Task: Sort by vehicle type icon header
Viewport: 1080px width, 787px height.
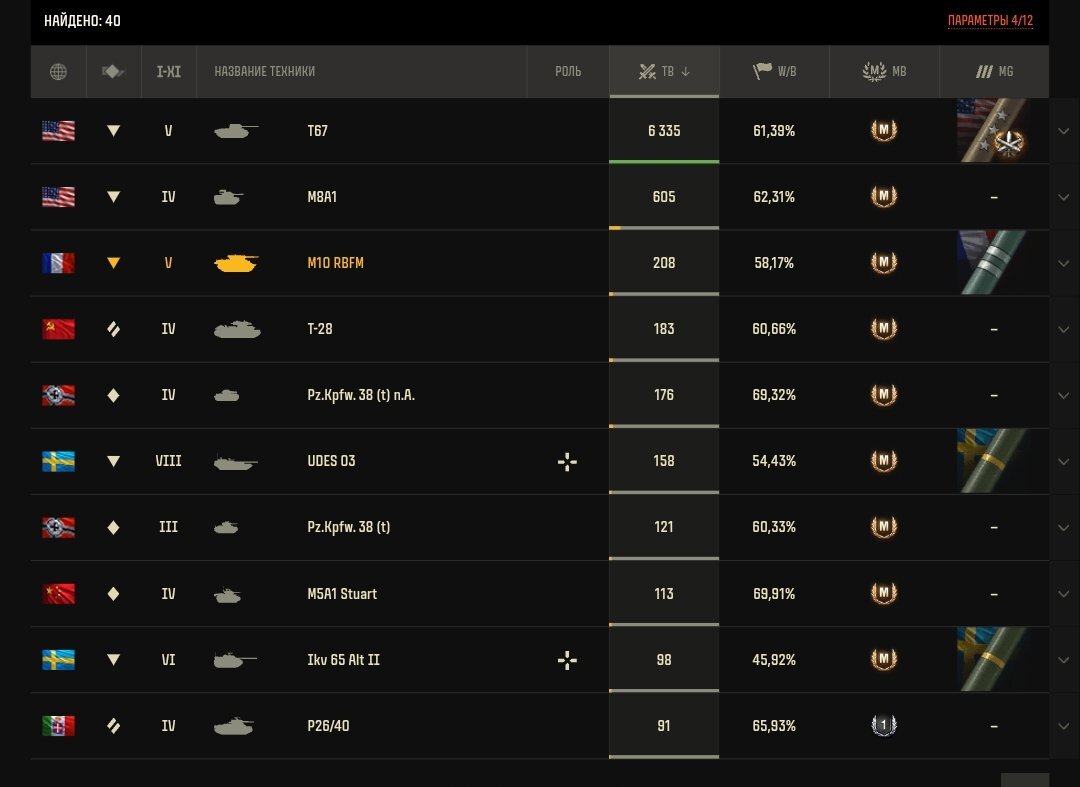Action: pyautogui.click(x=114, y=72)
